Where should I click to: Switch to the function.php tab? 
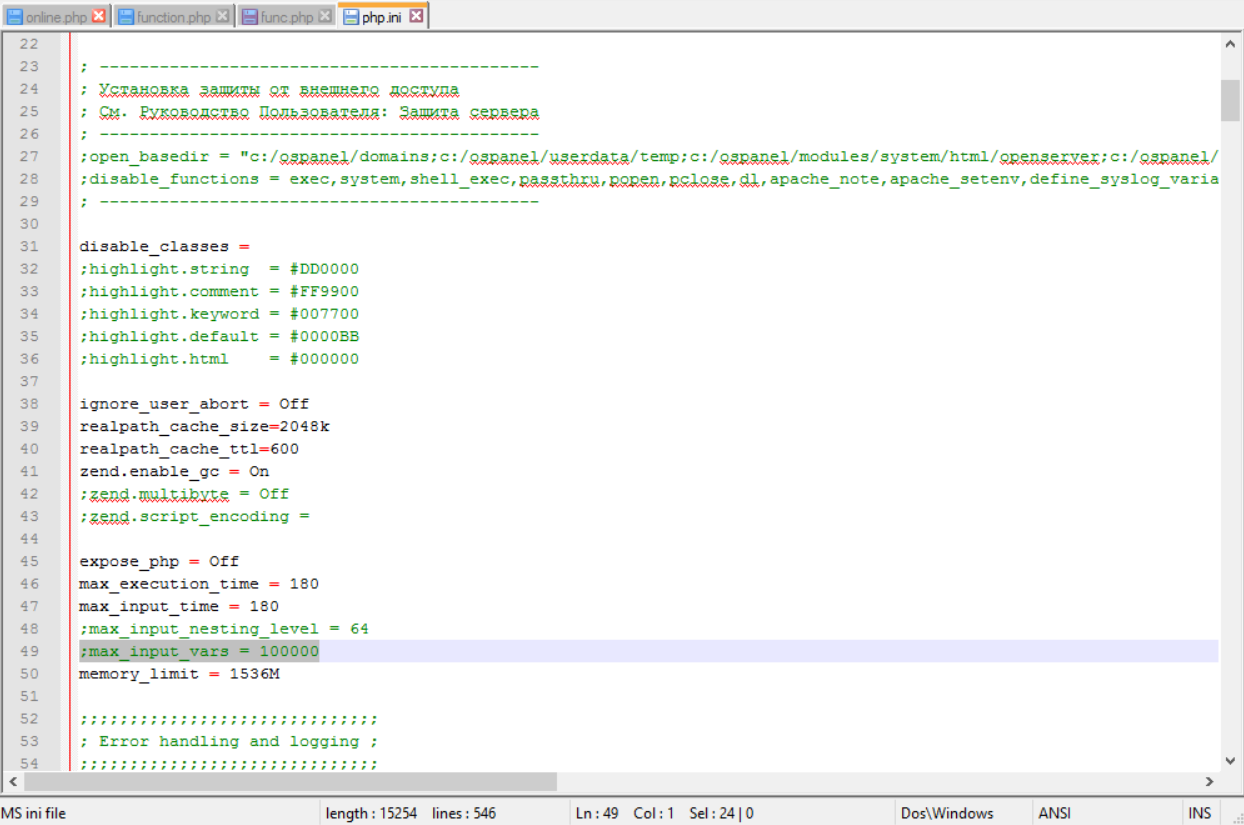tap(172, 17)
